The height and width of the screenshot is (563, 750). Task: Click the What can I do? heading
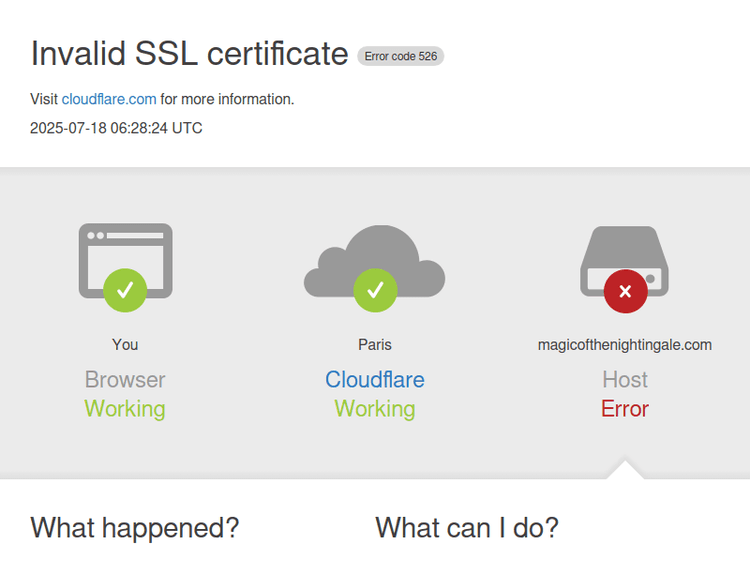(x=467, y=528)
